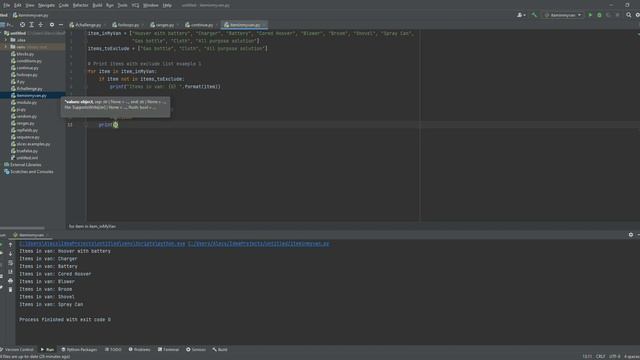
Task: Open the Code menu
Action: click(64, 5)
